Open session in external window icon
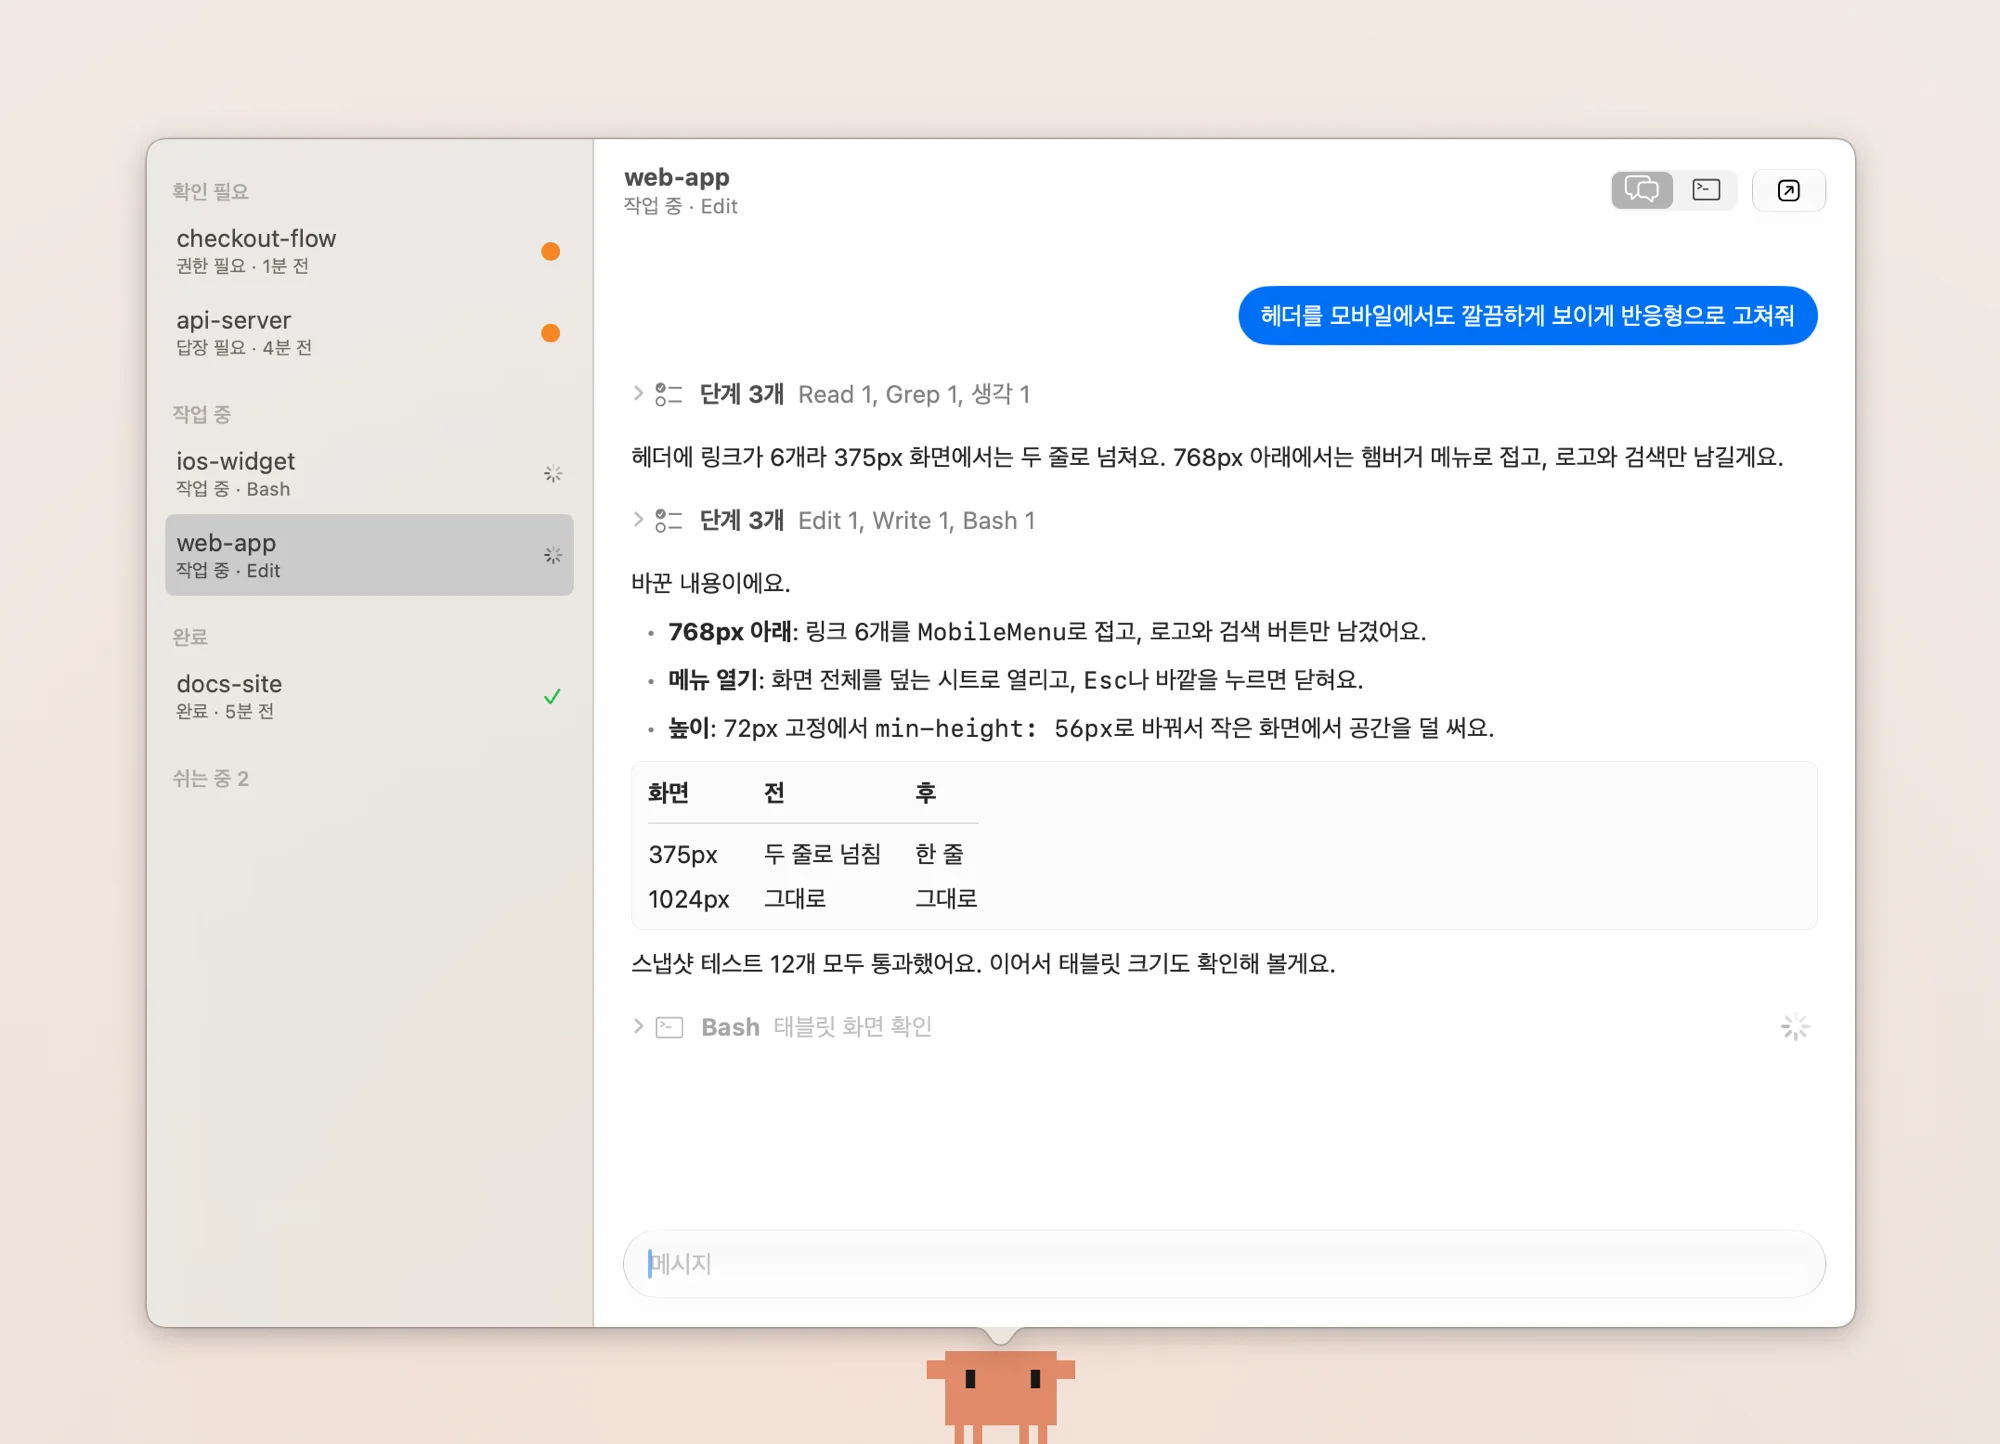The width and height of the screenshot is (2000, 1444). click(1789, 190)
